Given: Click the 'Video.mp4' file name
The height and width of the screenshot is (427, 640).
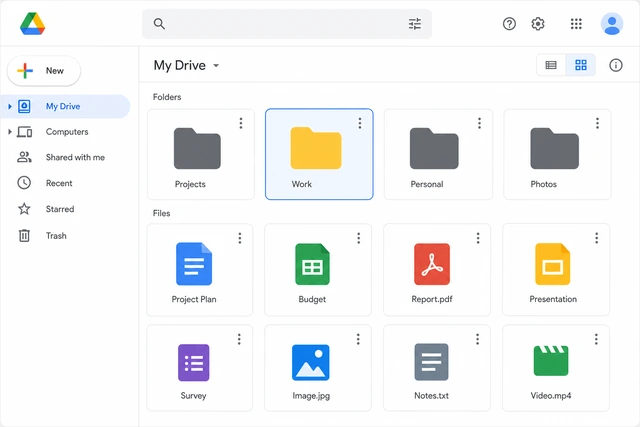Looking at the screenshot, I should (x=551, y=396).
